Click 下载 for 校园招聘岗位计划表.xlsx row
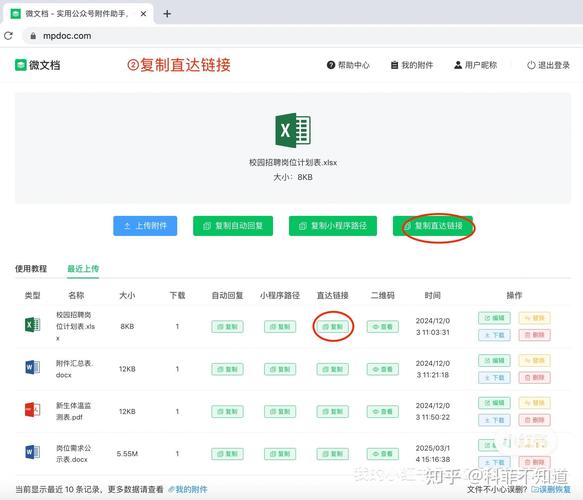This screenshot has width=583, height=500. (494, 335)
